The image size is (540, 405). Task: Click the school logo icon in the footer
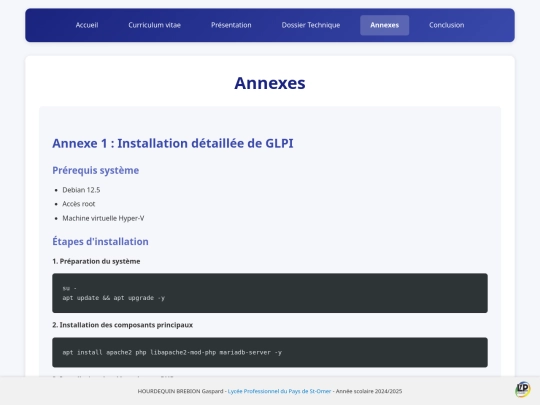click(x=523, y=390)
